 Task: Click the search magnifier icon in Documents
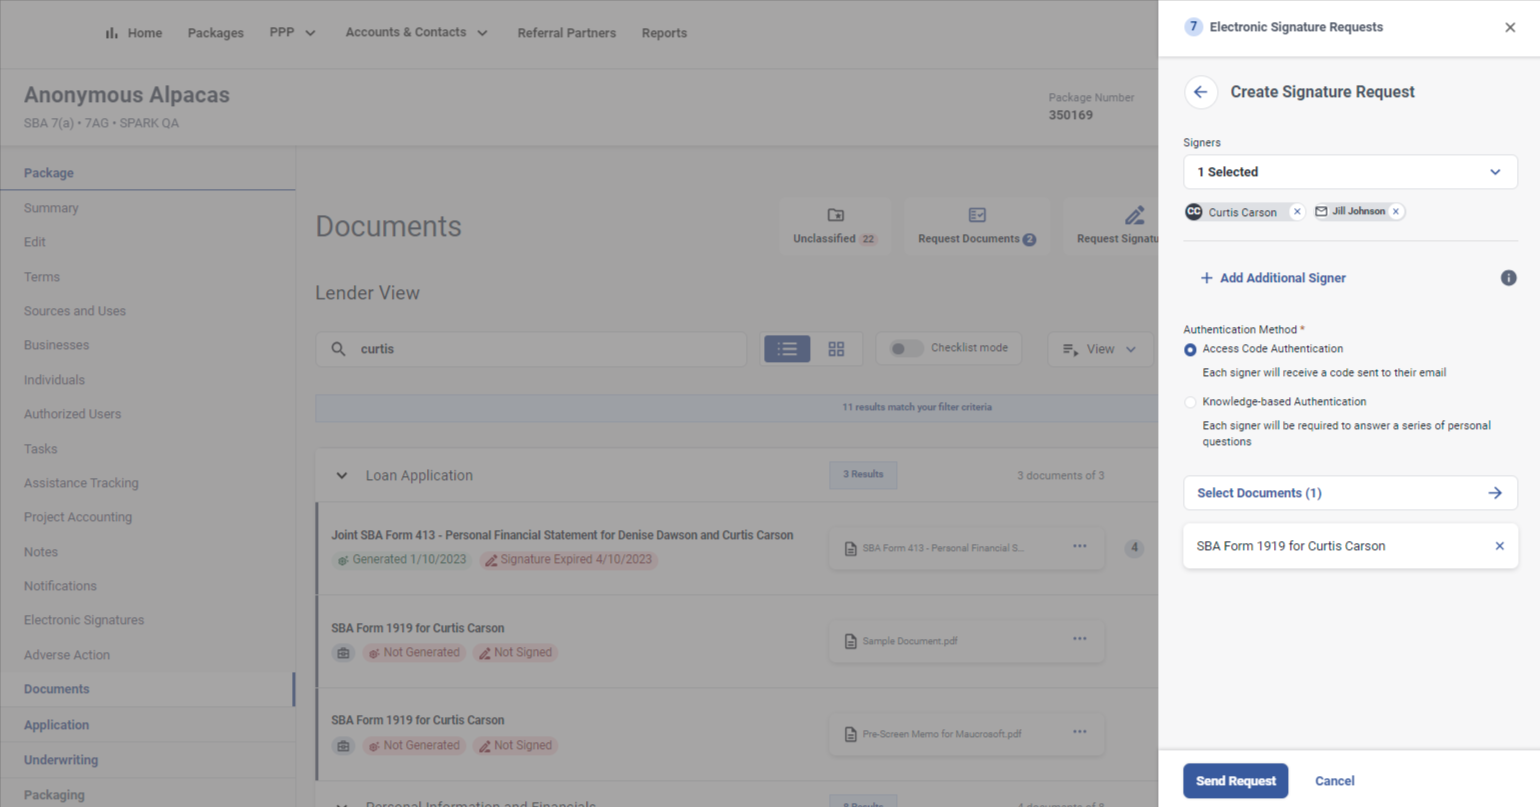(339, 349)
